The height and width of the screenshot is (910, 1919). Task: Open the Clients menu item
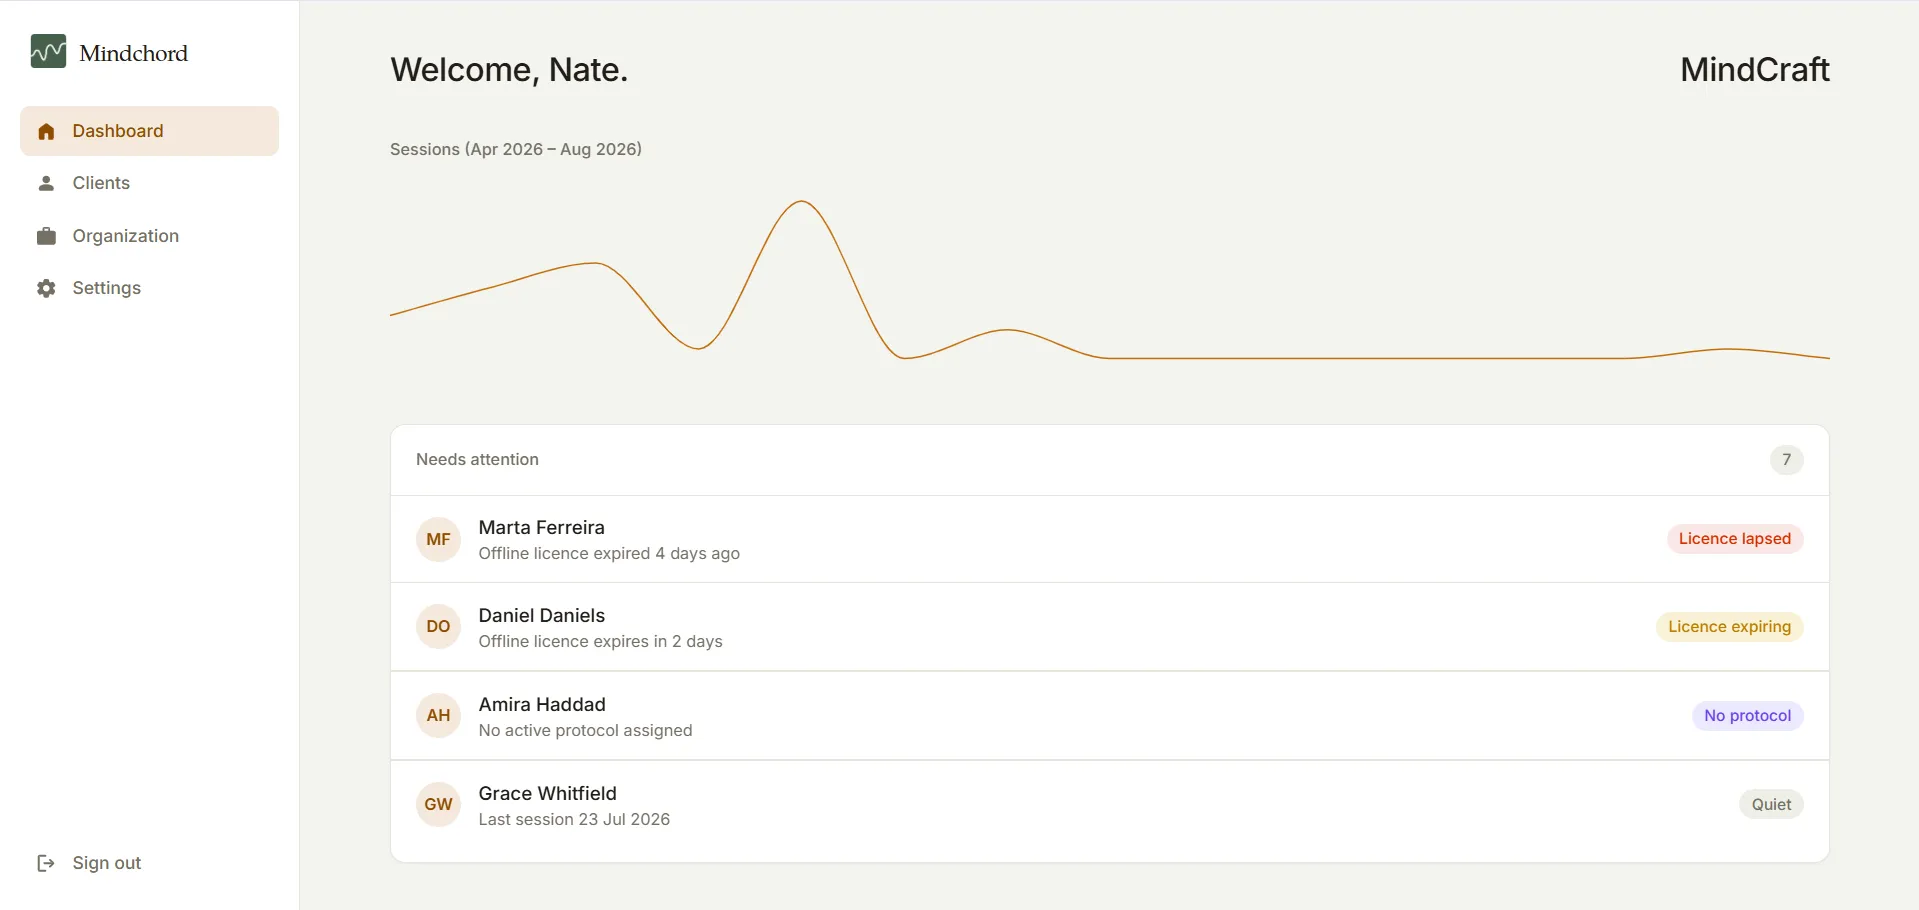[149, 183]
